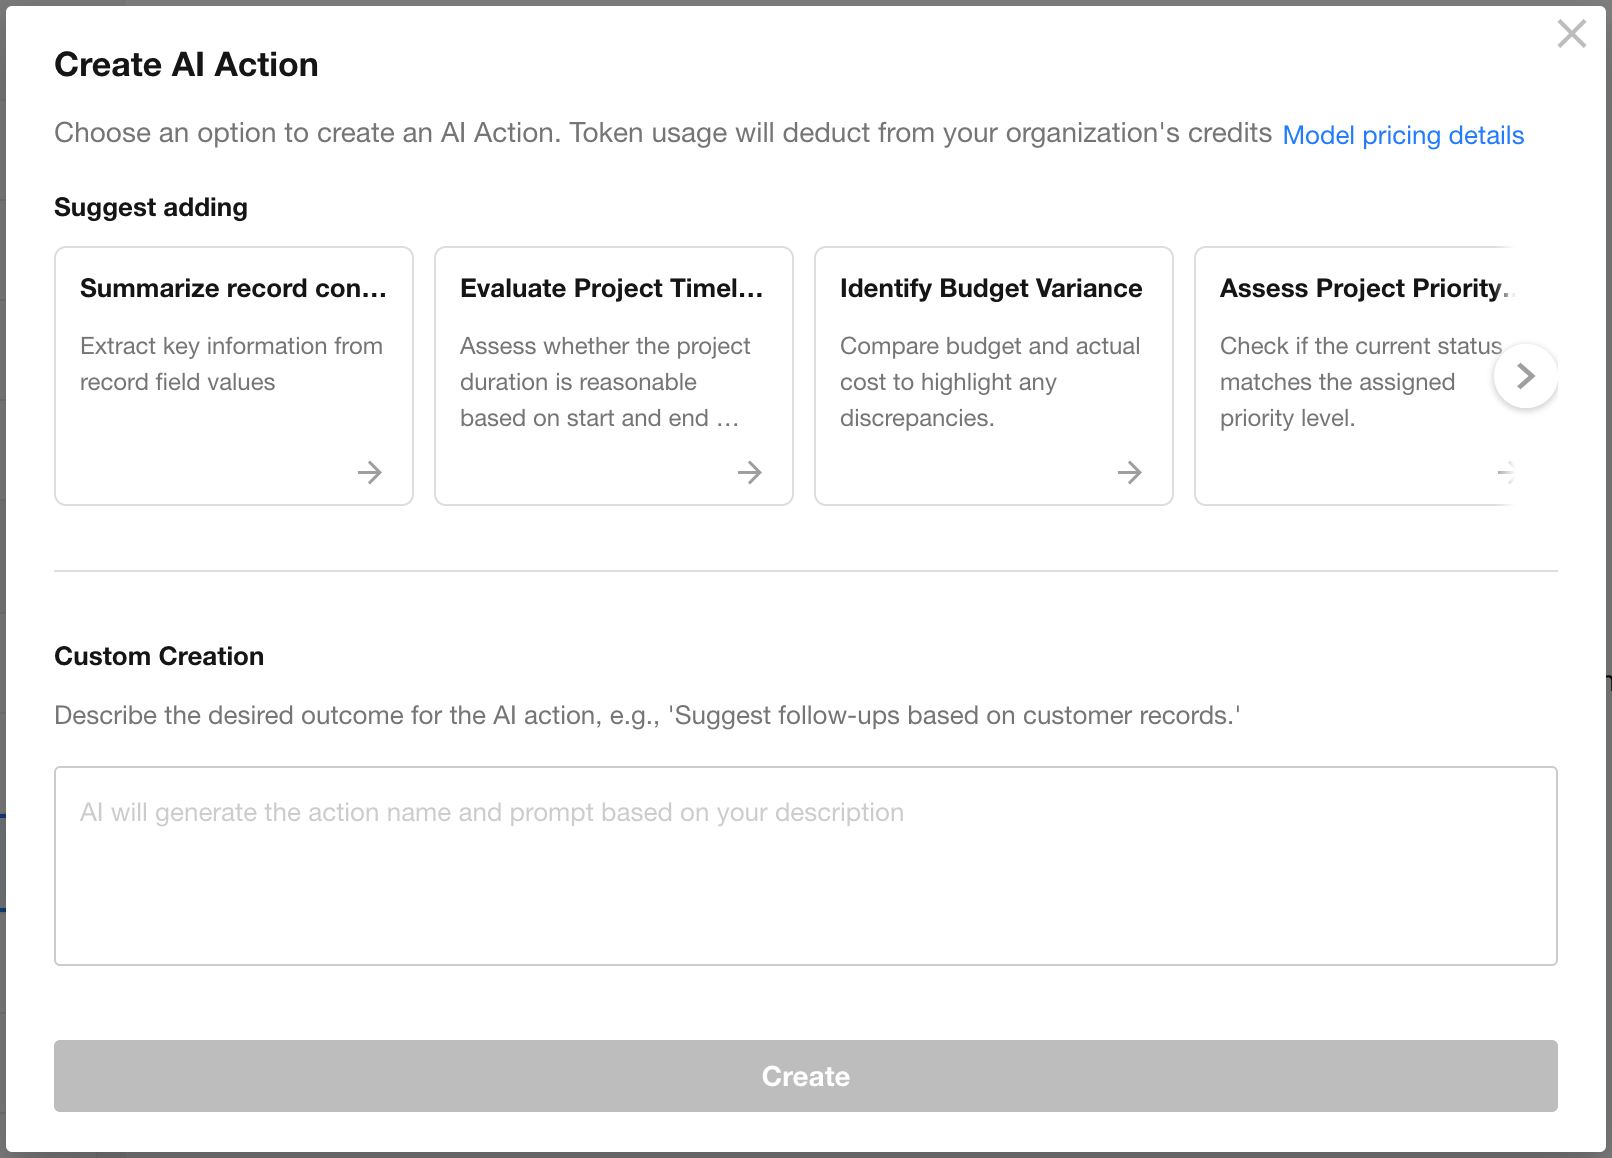Show more suggestions with the right chevron
This screenshot has height=1158, width=1612.
[1525, 376]
